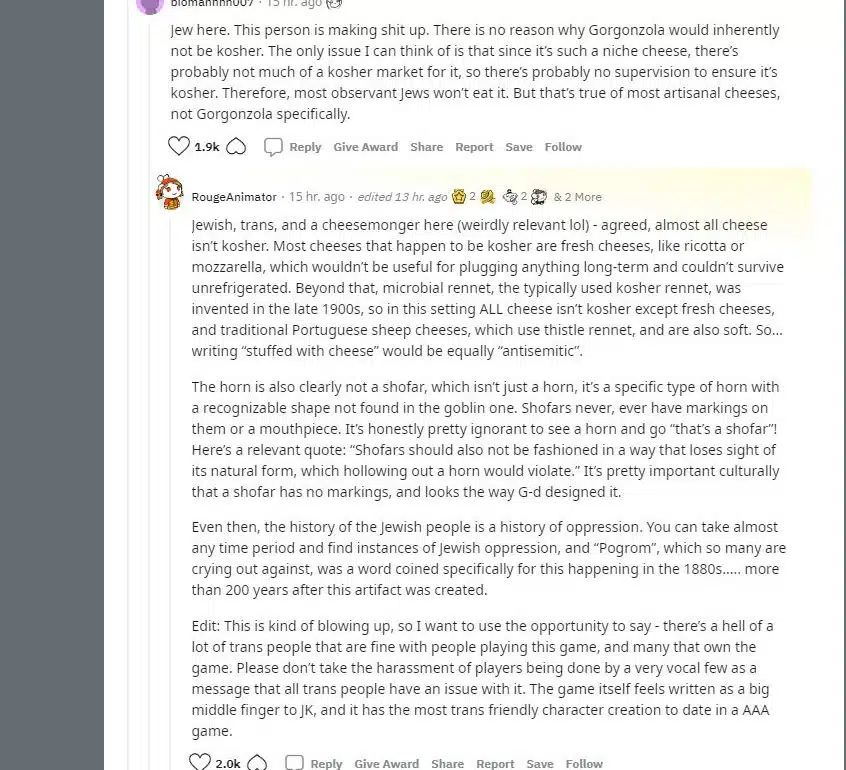Collapse RougeAnimator's comment via thread line
The image size is (846, 770).
tap(170, 486)
